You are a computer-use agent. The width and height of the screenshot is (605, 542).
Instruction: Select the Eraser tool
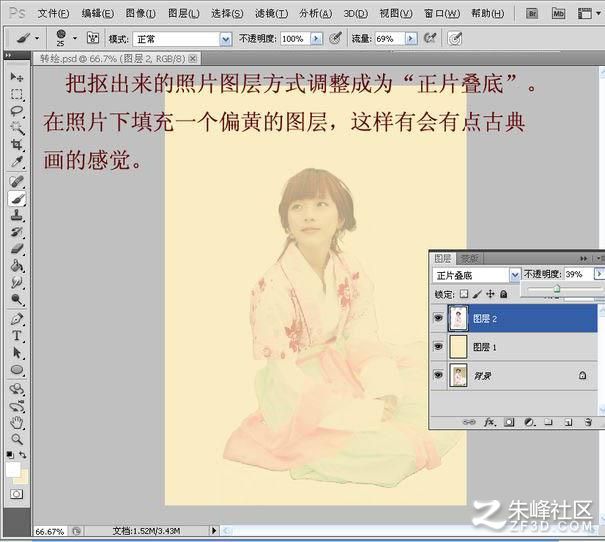click(x=17, y=249)
